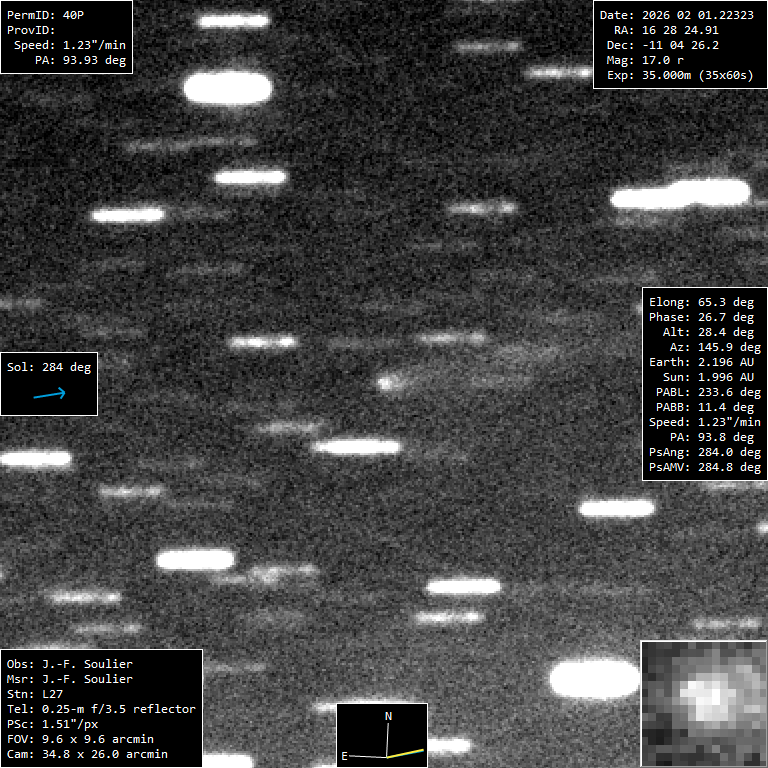This screenshot has height=768, width=768.
Task: Click the Elong 65.3 deg entry
Action: tap(701, 302)
